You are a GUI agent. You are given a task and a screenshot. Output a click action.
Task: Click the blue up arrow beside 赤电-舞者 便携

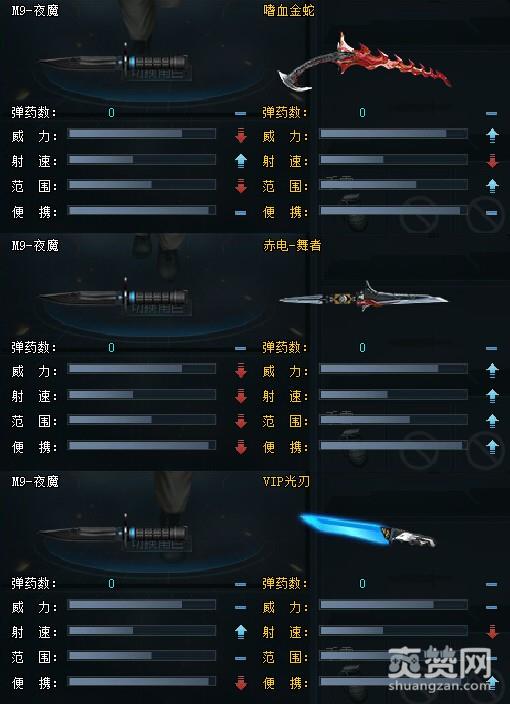[492, 447]
